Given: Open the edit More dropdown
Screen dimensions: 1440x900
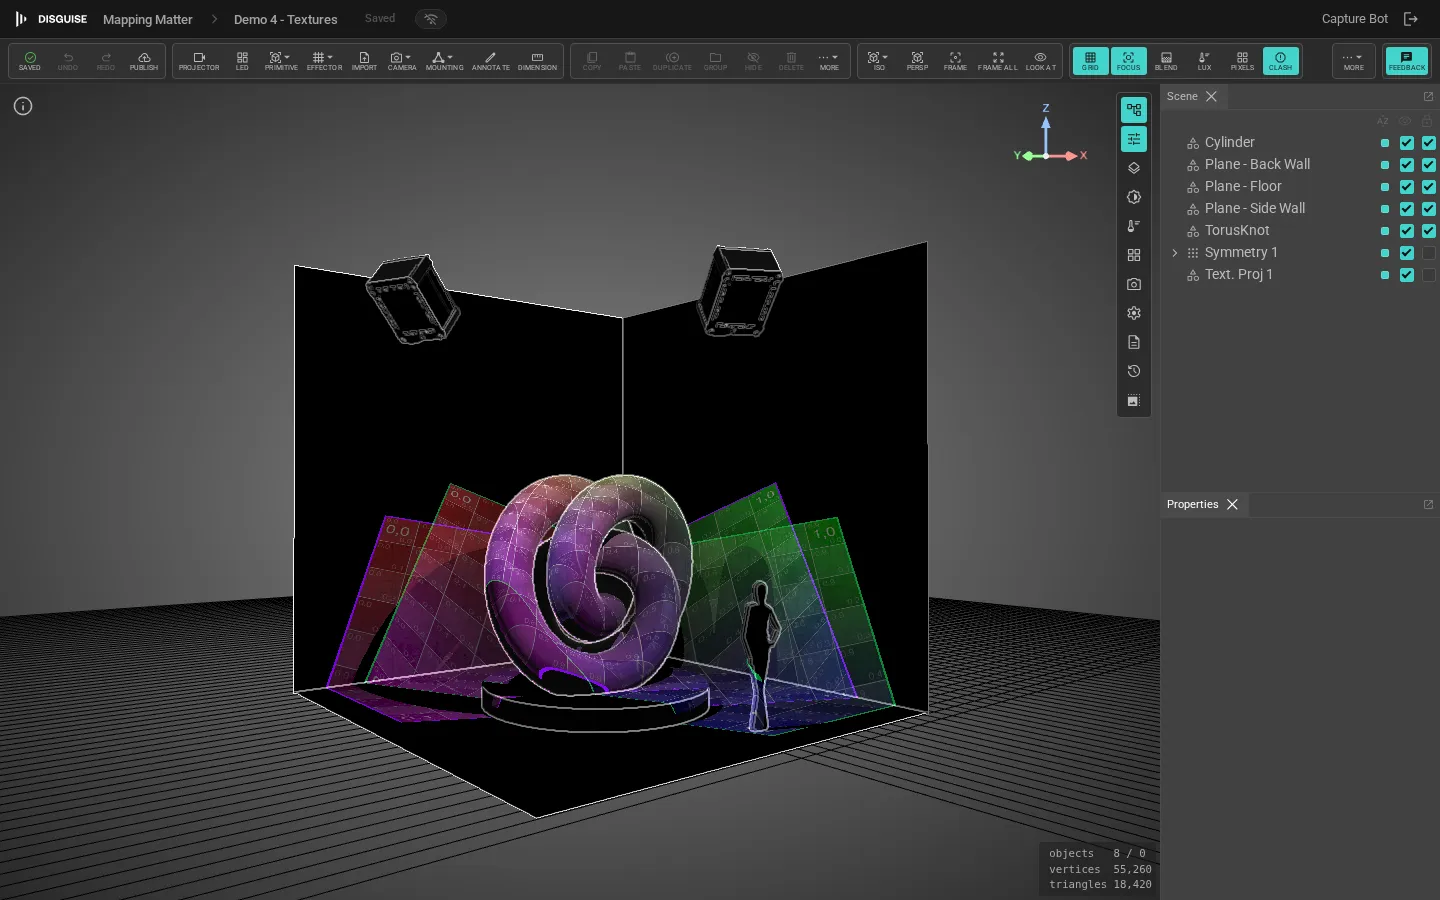Looking at the screenshot, I should (x=829, y=61).
